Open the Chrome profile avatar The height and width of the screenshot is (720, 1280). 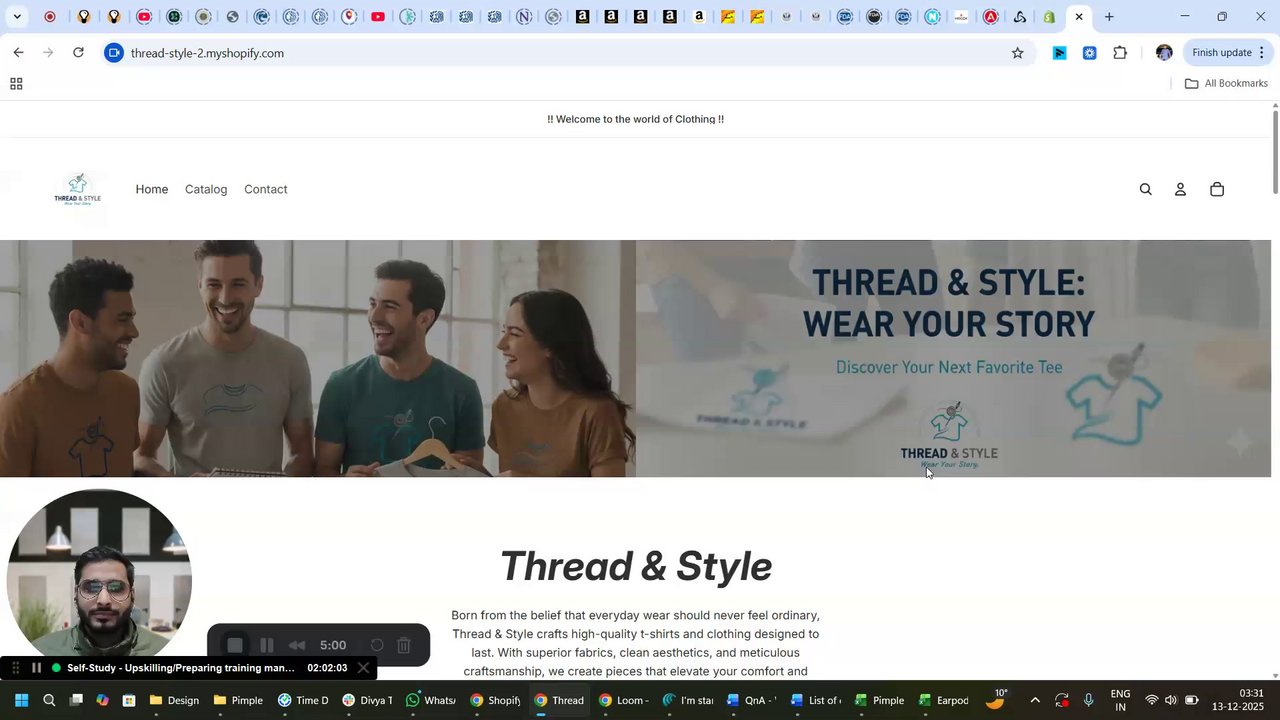tap(1164, 53)
